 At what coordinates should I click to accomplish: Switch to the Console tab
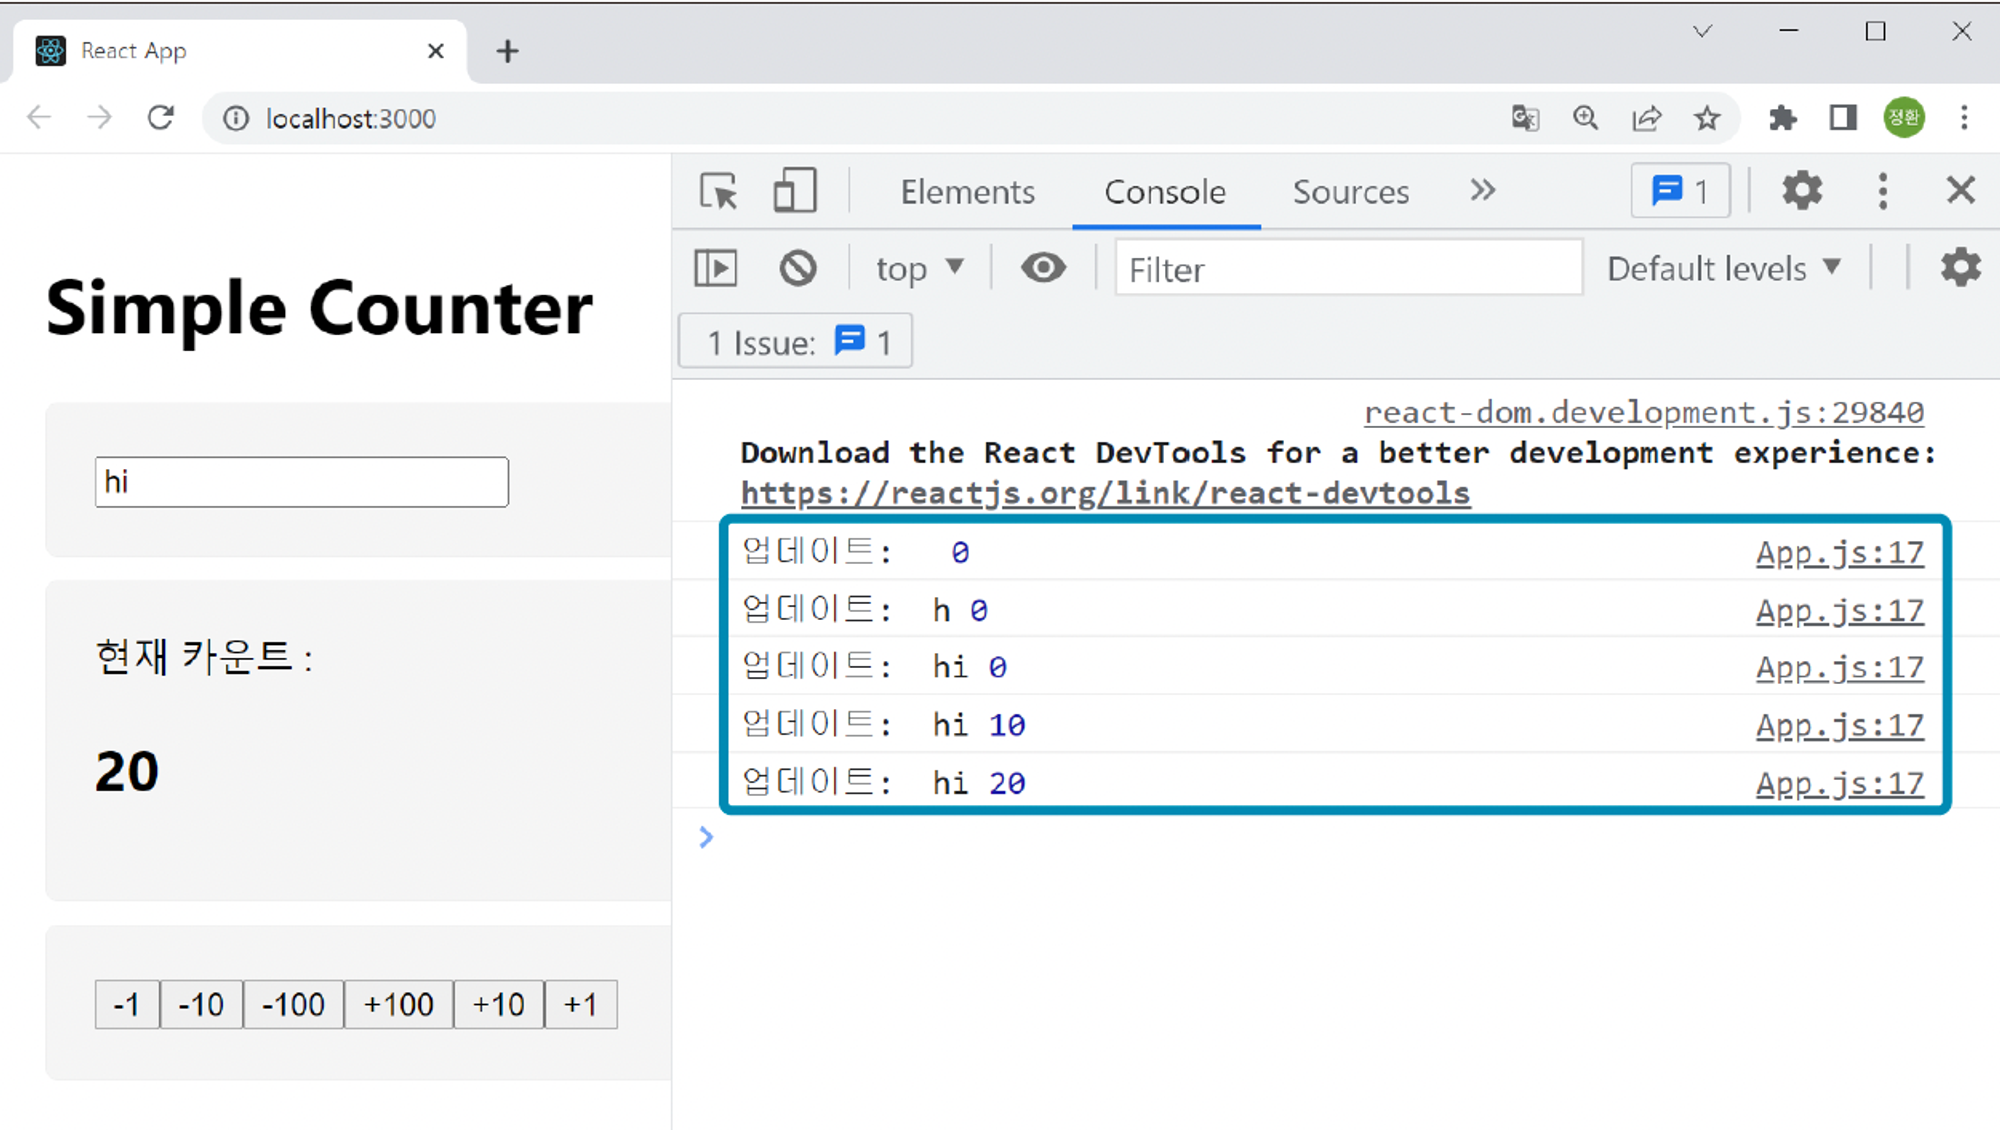pos(1165,191)
